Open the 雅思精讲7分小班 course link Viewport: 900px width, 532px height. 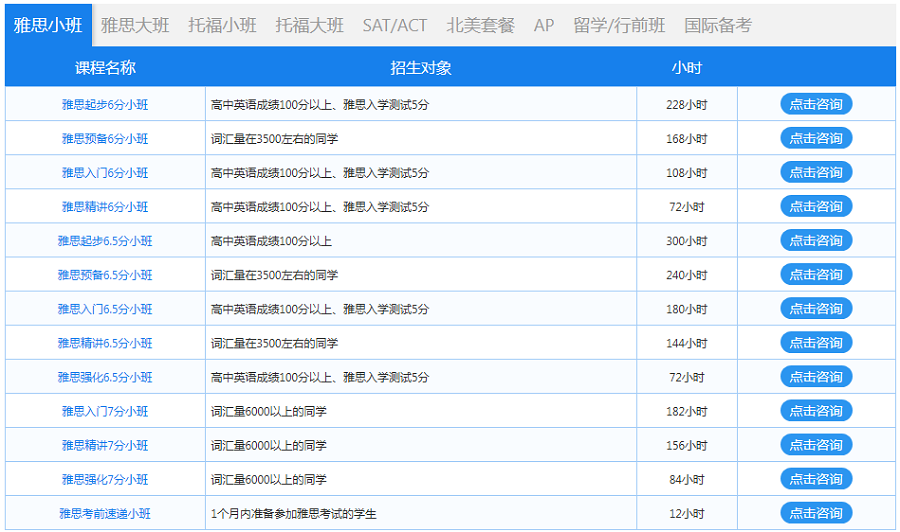[x=105, y=445]
